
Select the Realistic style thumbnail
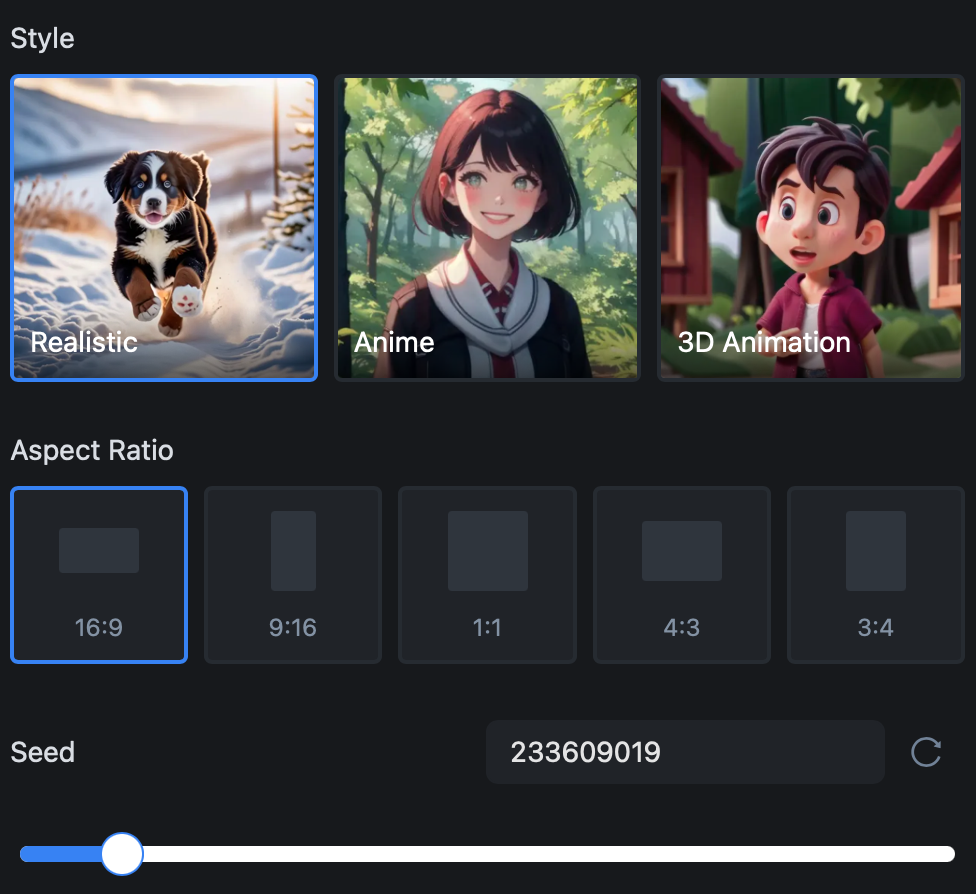pos(164,228)
